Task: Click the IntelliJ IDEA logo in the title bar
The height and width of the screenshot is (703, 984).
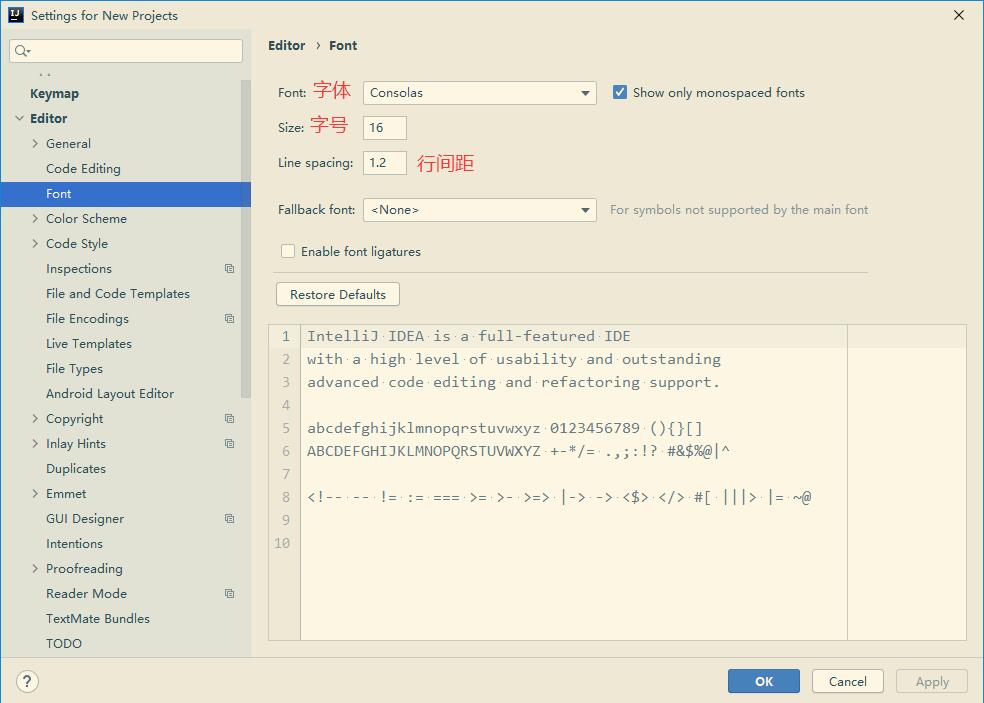Action: [x=15, y=15]
